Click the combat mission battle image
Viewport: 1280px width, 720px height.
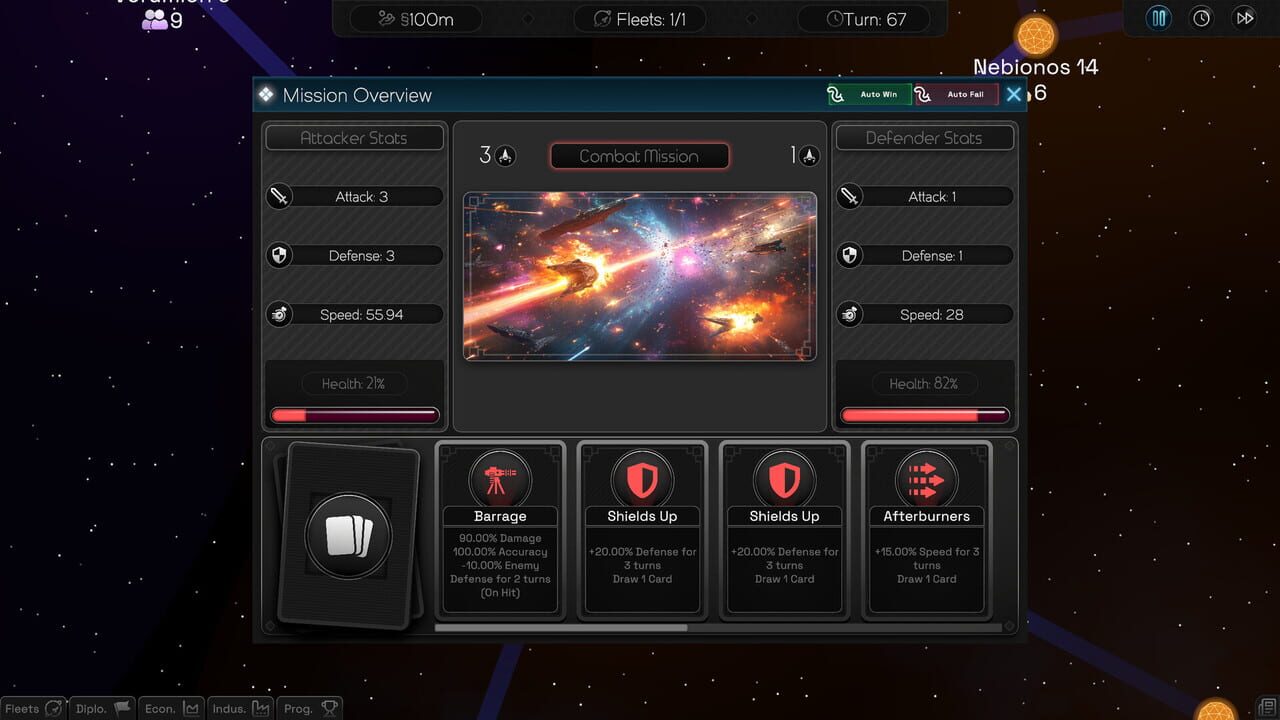640,276
